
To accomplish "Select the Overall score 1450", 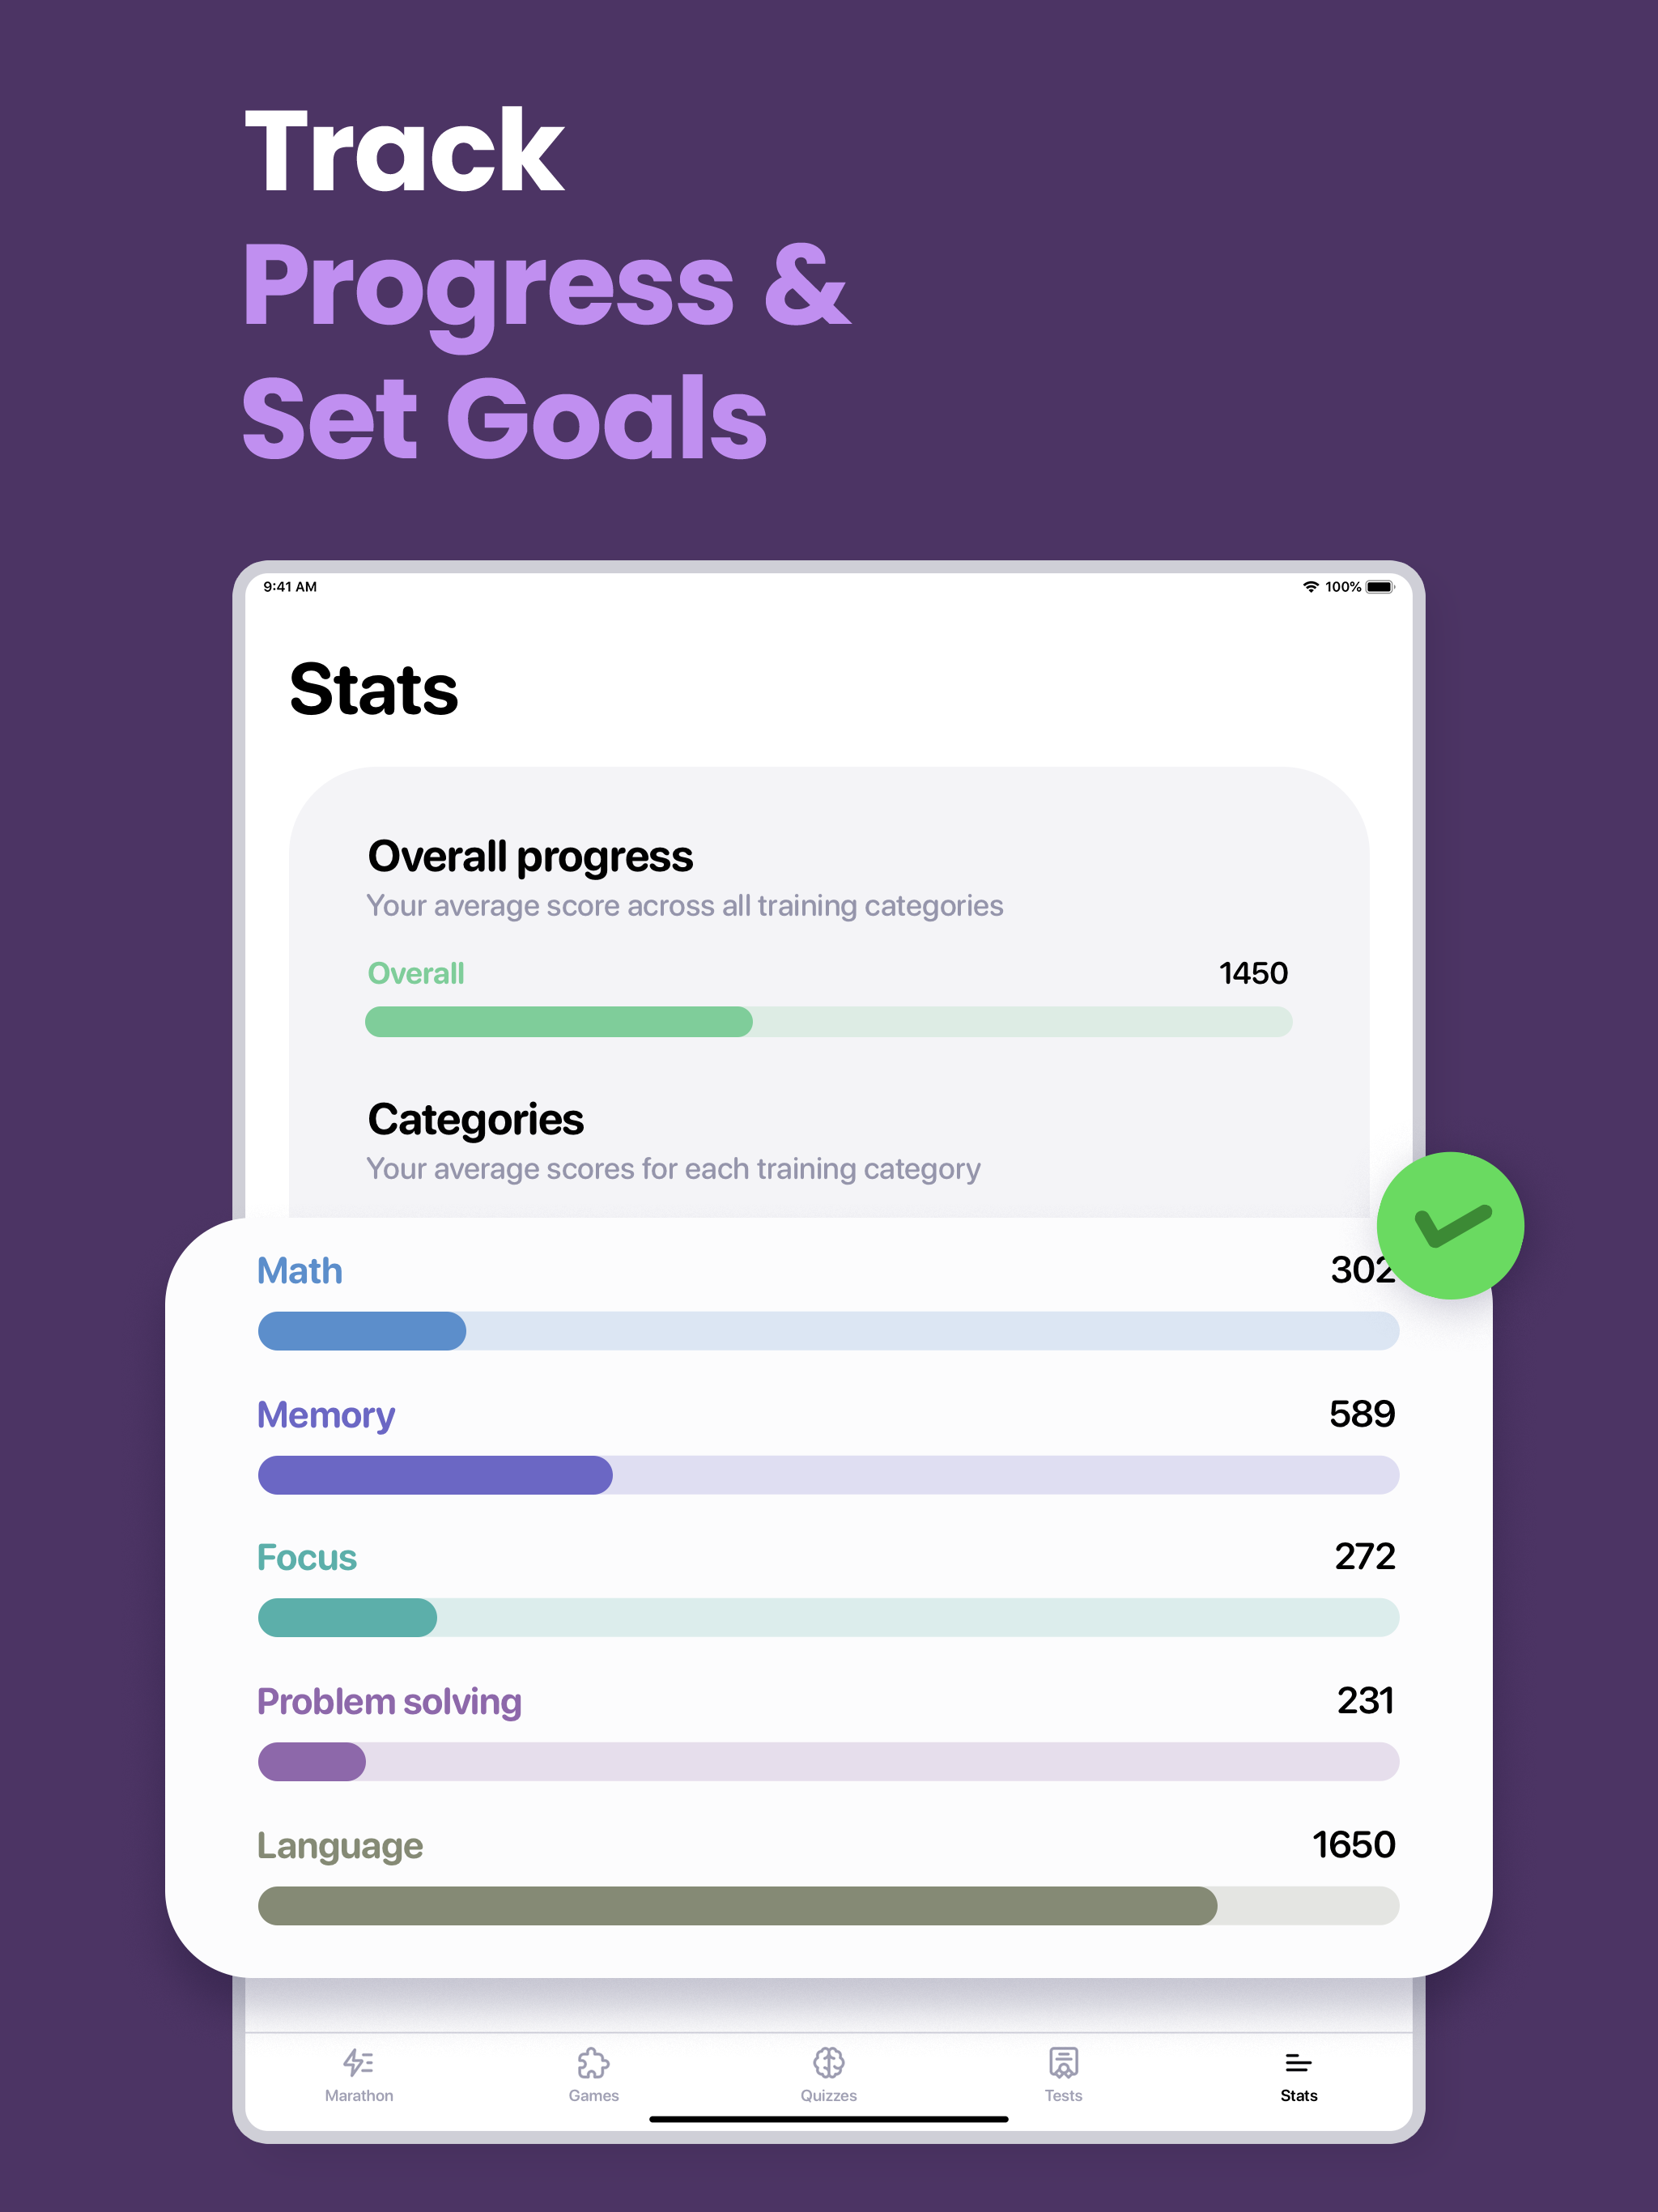I will pos(1253,972).
